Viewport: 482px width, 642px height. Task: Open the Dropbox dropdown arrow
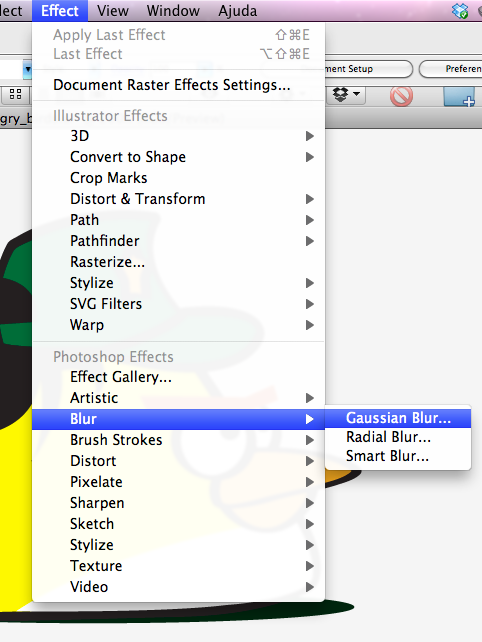[x=357, y=94]
